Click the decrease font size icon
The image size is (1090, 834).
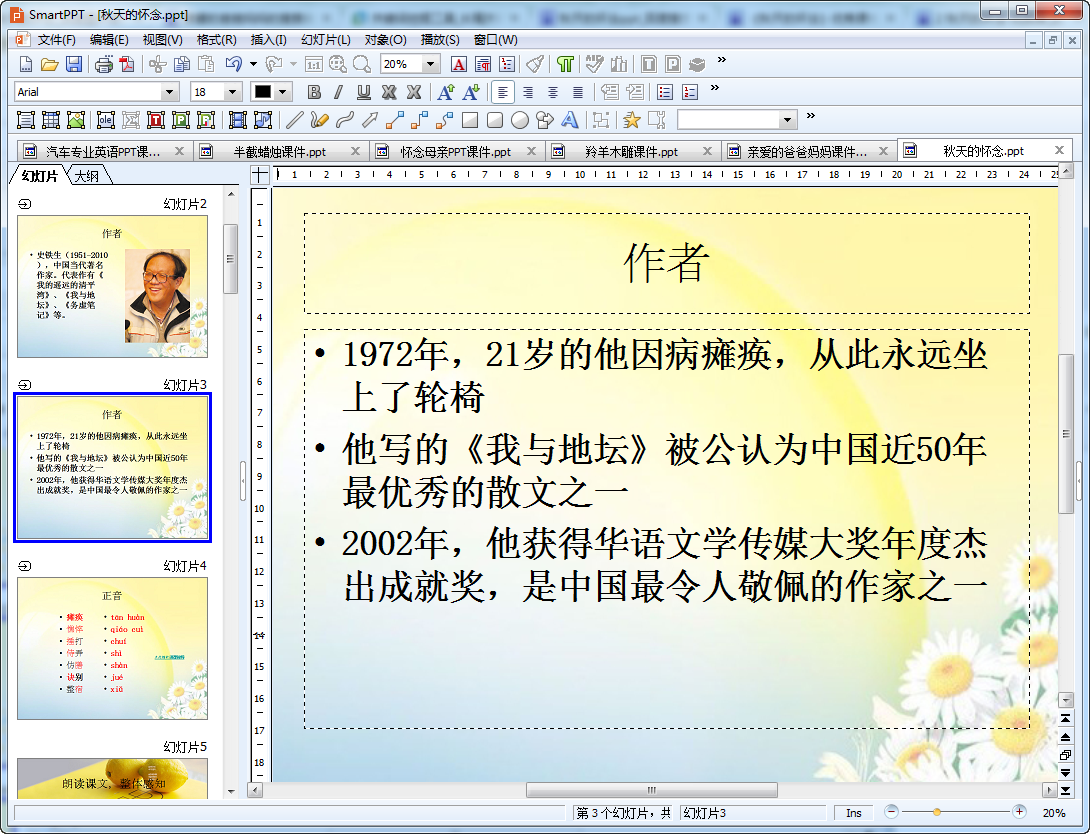tap(471, 92)
